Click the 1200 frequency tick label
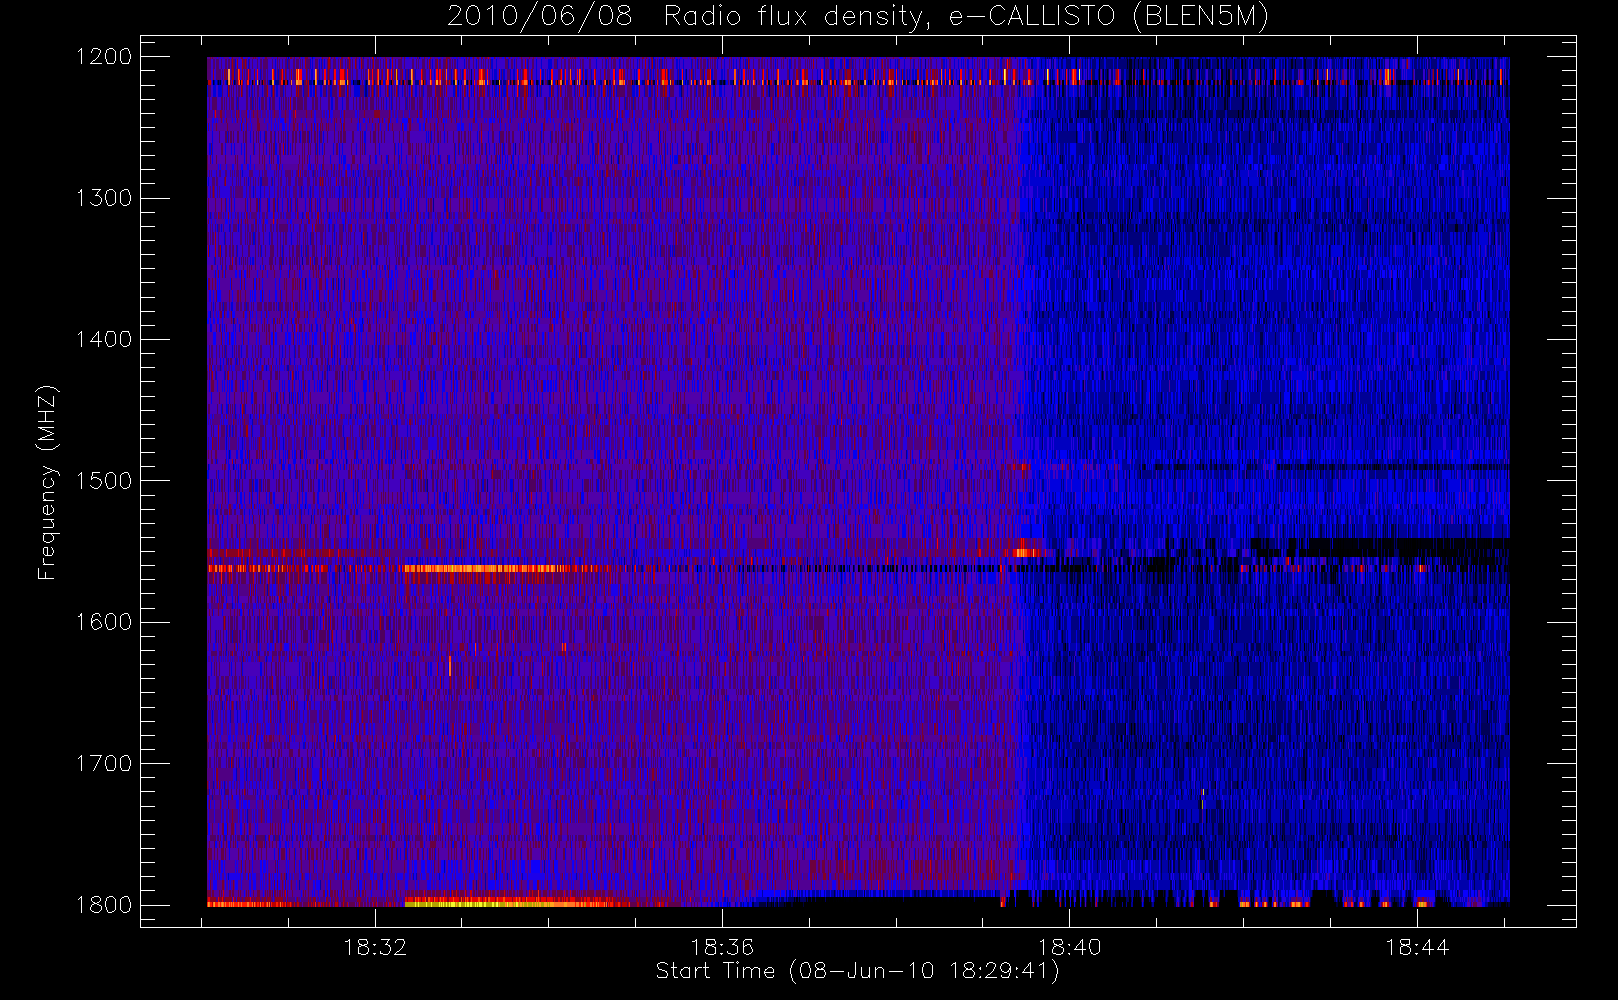This screenshot has height=1000, width=1618. point(104,57)
